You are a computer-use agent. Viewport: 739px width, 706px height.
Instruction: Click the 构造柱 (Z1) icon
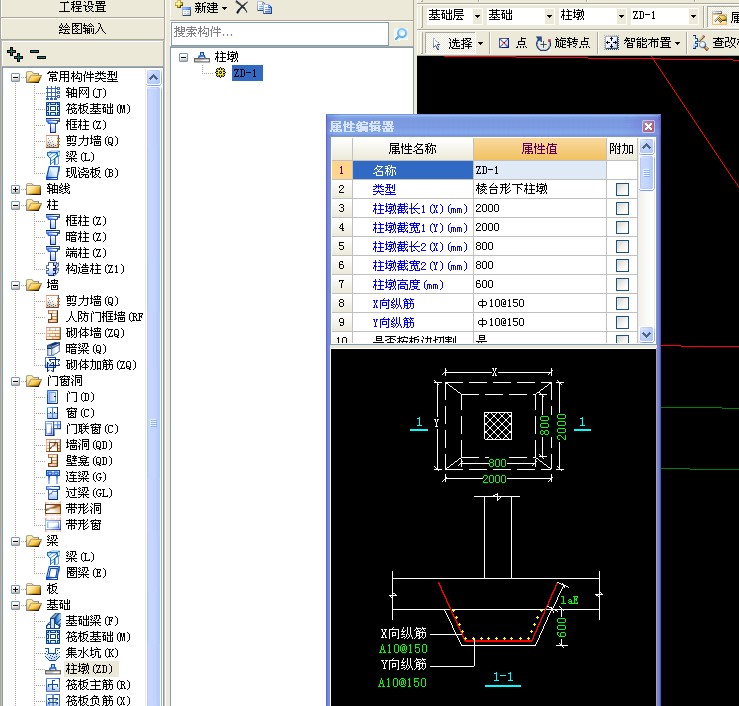pos(53,269)
